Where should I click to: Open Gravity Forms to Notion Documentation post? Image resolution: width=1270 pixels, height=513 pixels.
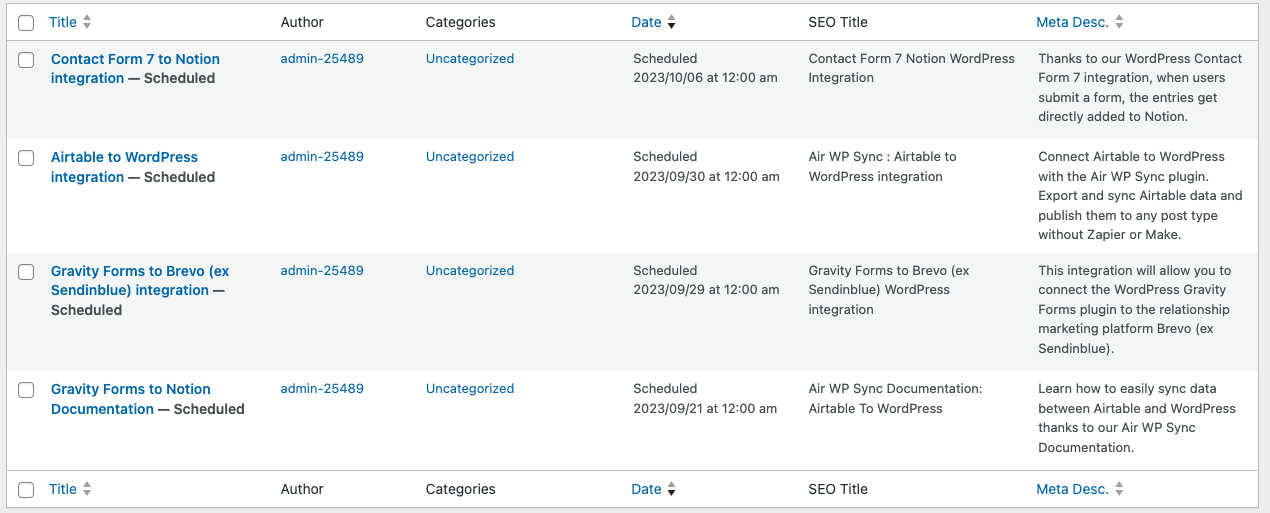pos(130,399)
